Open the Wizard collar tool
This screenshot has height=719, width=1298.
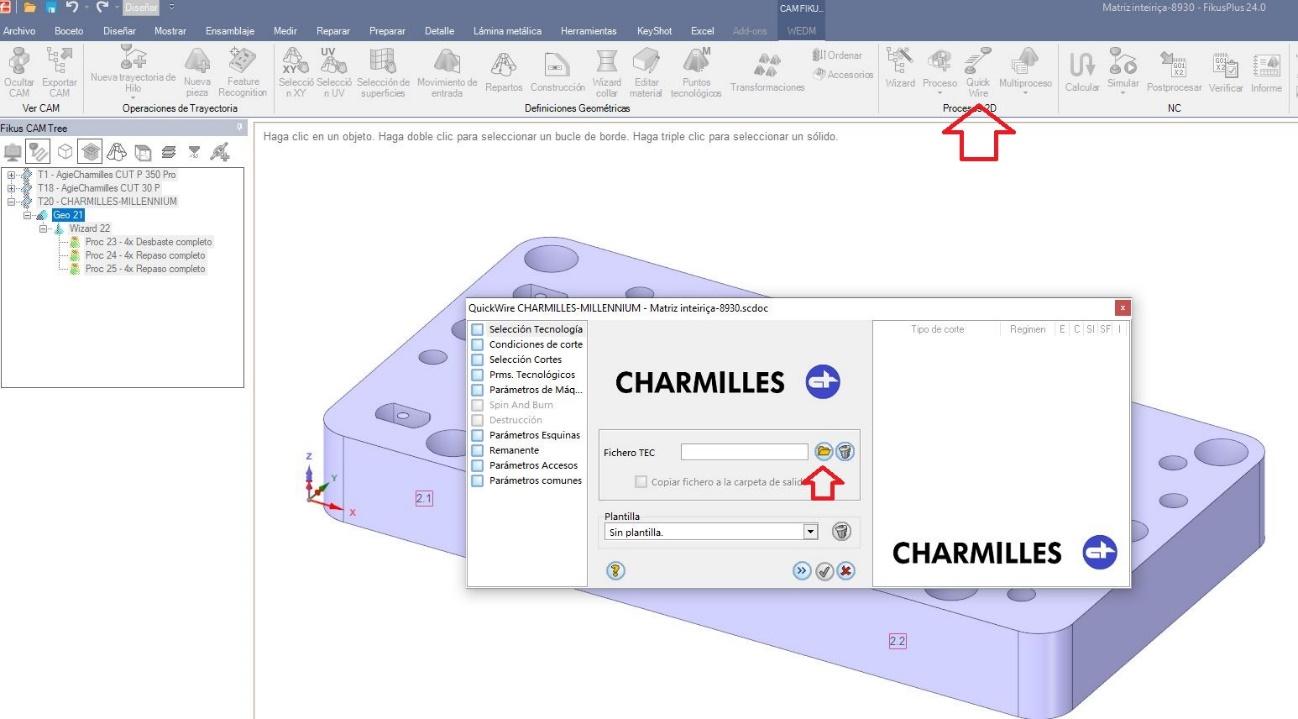[x=607, y=72]
